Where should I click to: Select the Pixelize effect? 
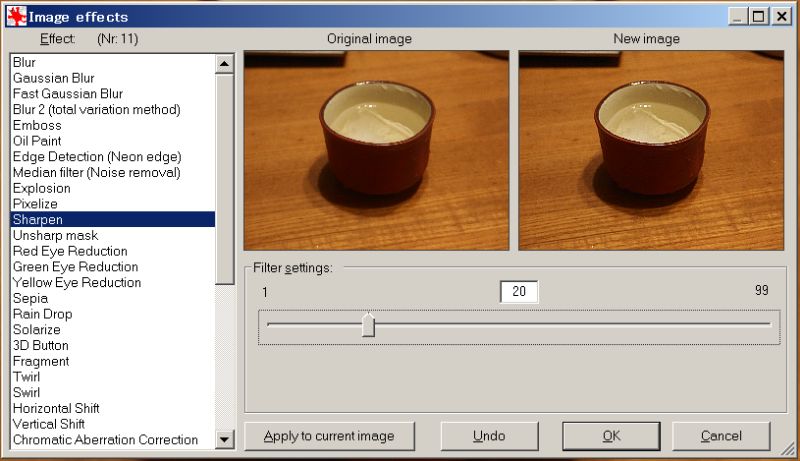click(x=36, y=204)
